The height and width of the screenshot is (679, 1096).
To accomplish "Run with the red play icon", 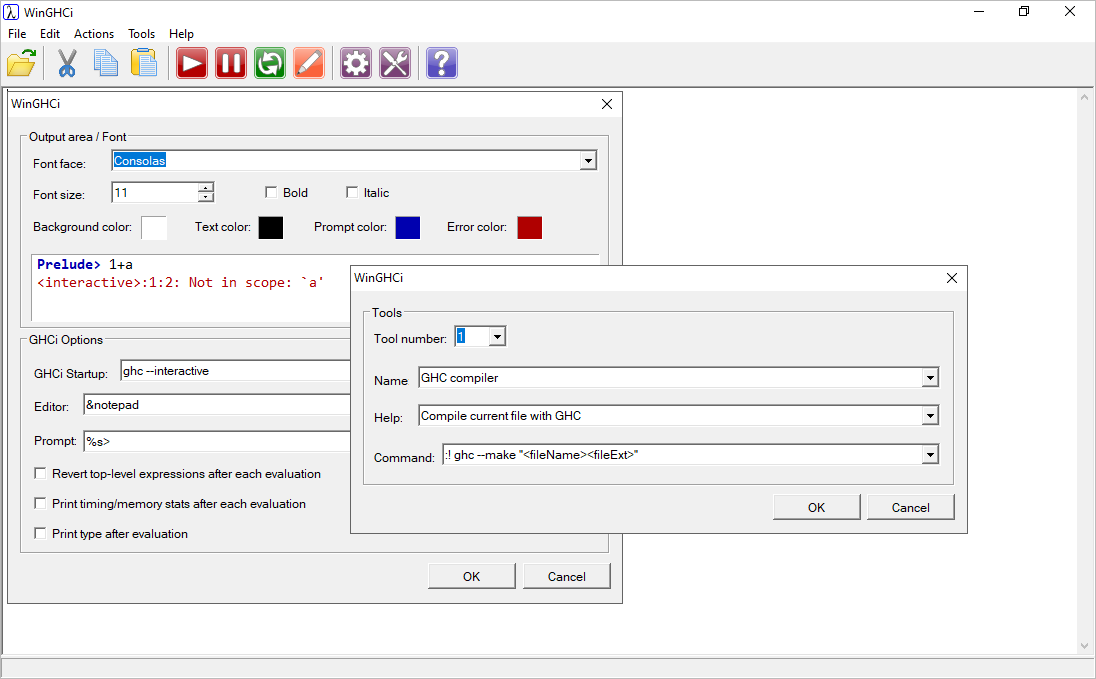I will (x=192, y=63).
